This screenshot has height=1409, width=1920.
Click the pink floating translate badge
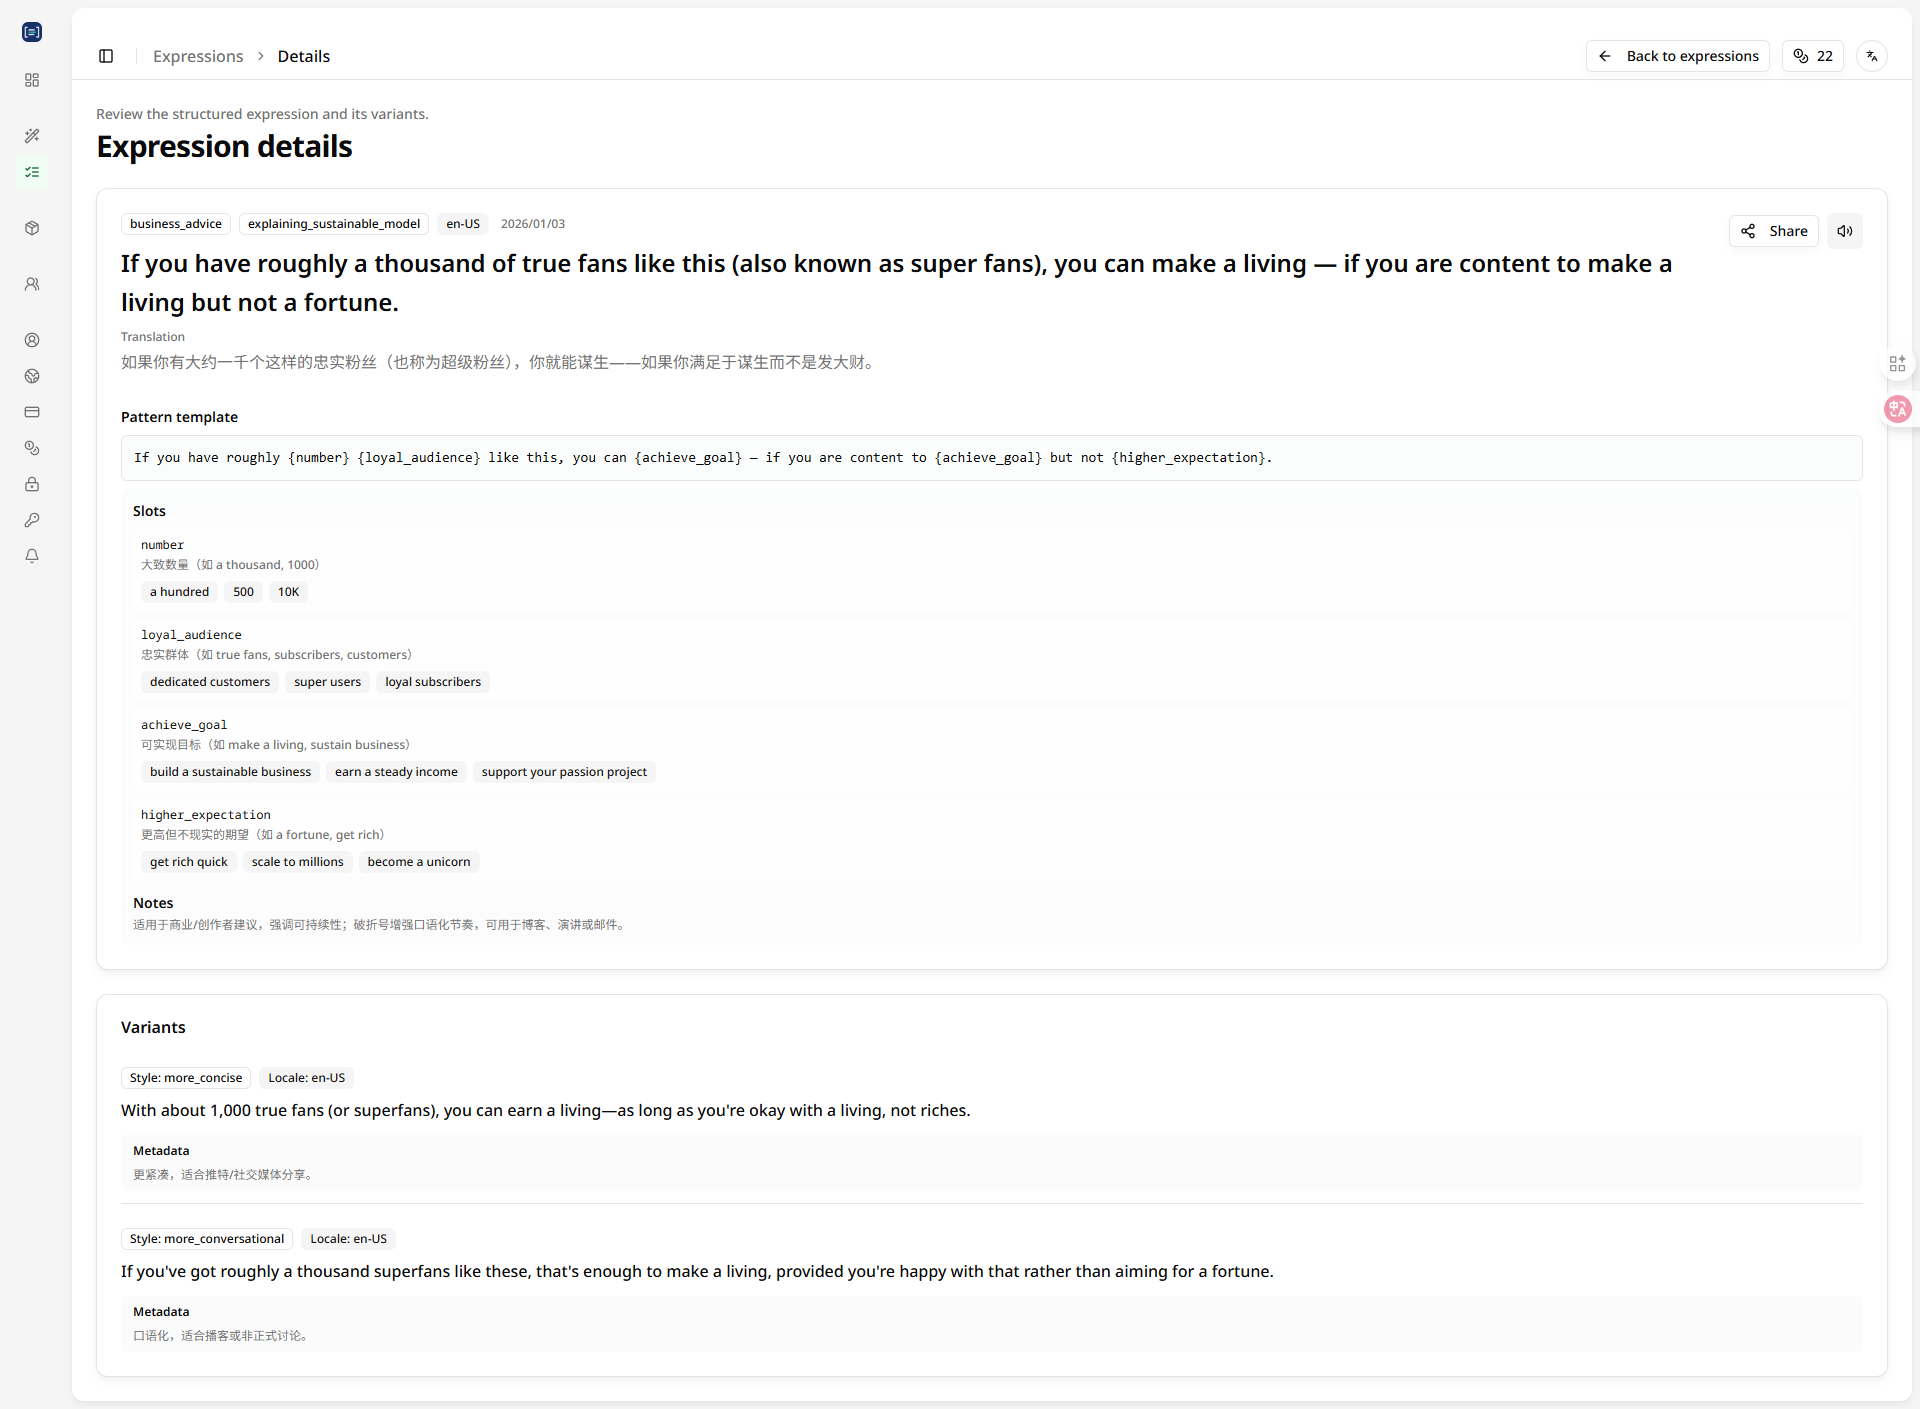[1897, 409]
